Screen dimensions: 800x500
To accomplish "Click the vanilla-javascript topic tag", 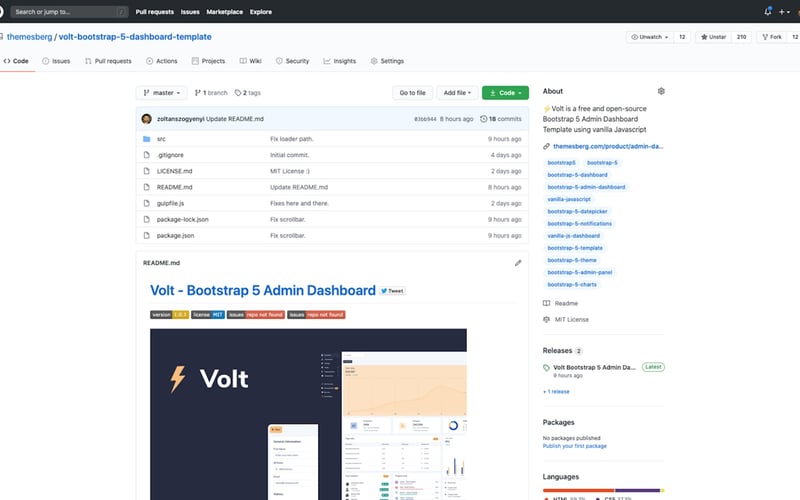I will 569,199.
